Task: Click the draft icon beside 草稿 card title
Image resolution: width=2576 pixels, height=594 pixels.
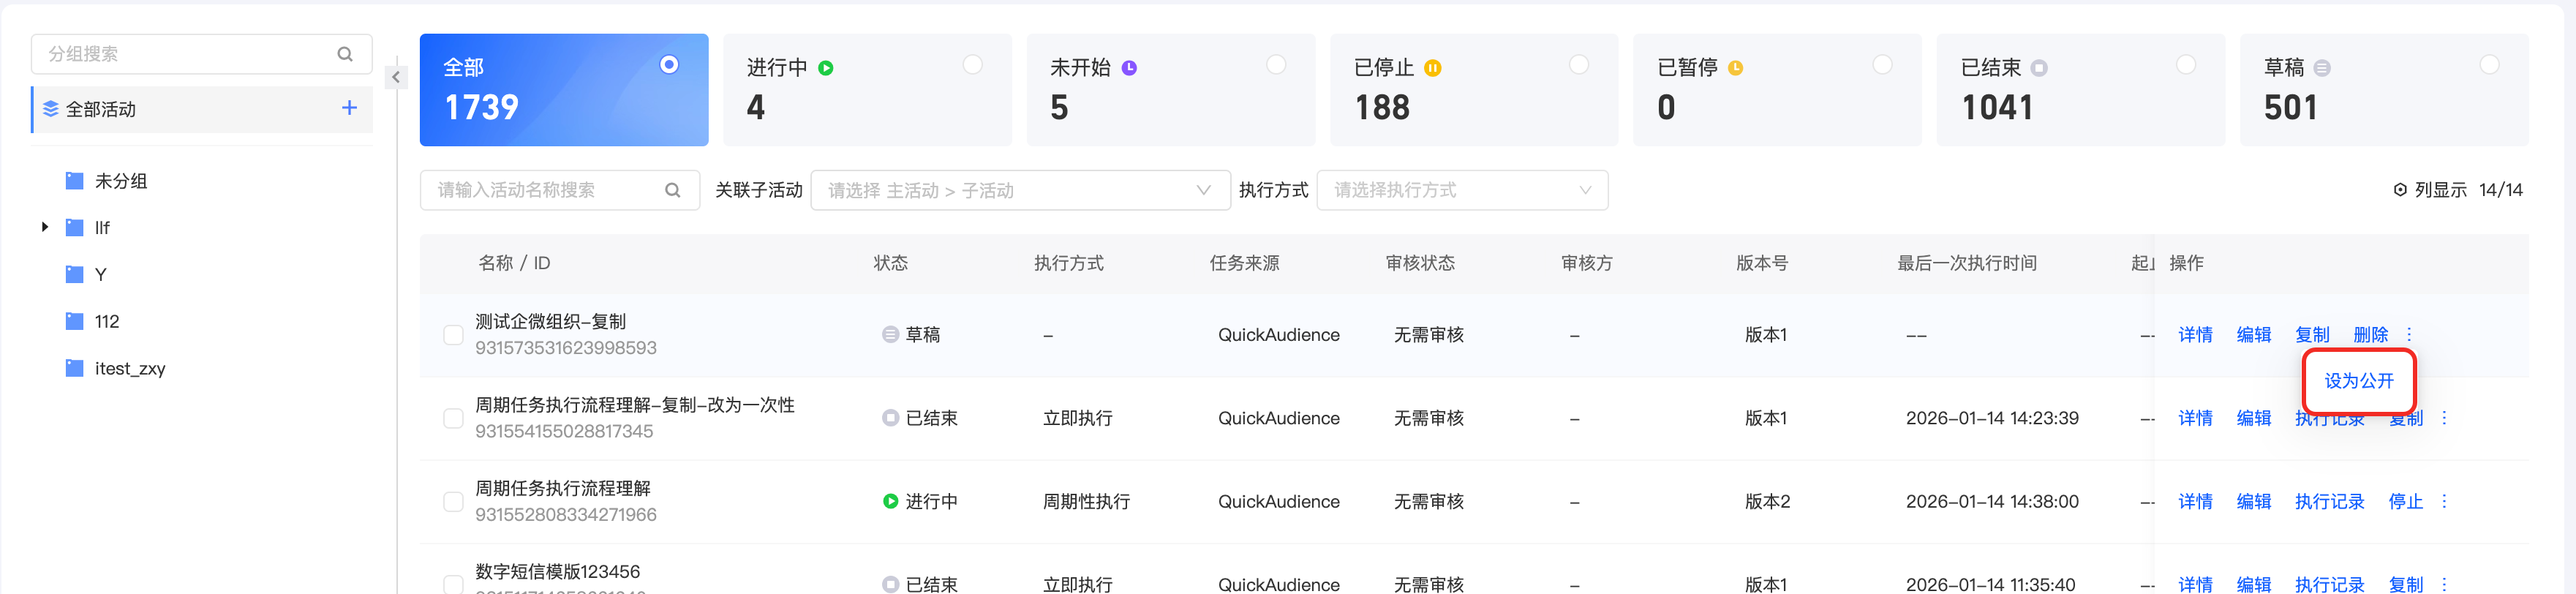Action: click(2322, 68)
